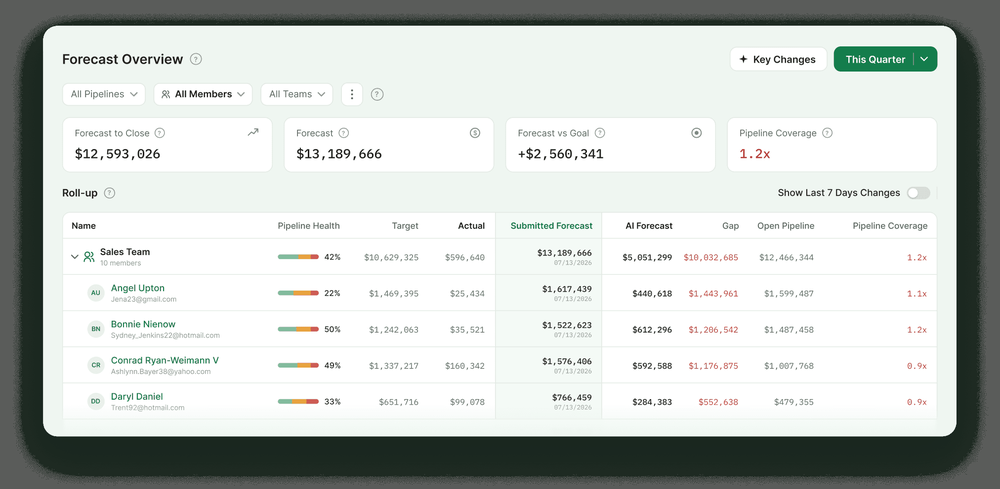Image resolution: width=1000 pixels, height=489 pixels.
Task: Toggle Show Last 7 Days Changes switch
Action: click(918, 193)
